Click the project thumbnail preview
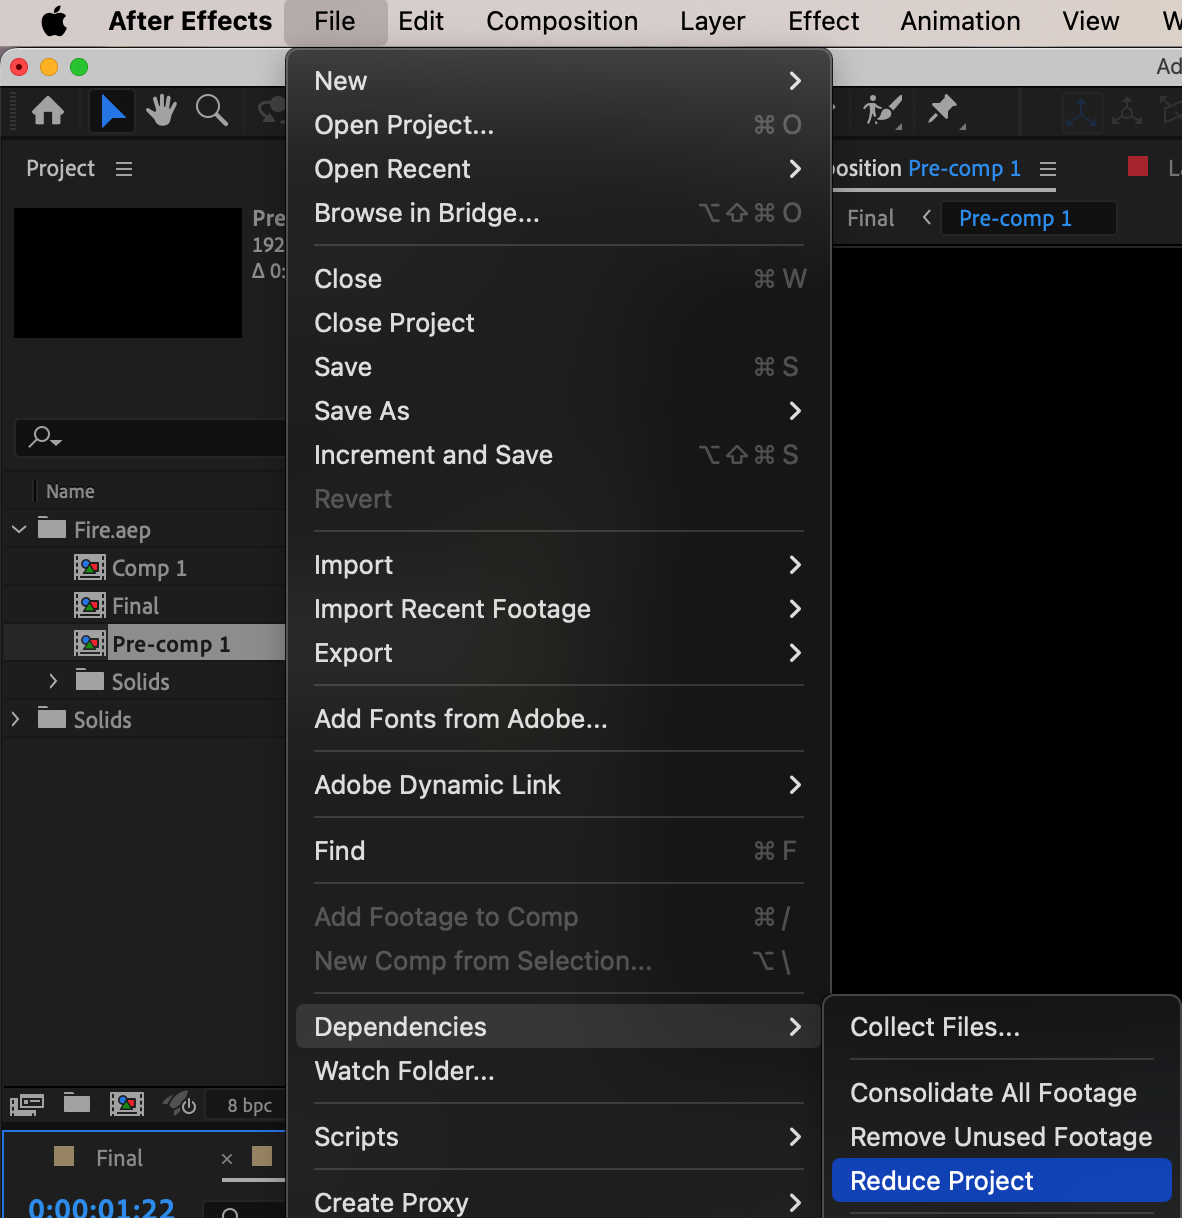The image size is (1182, 1218). coord(128,273)
